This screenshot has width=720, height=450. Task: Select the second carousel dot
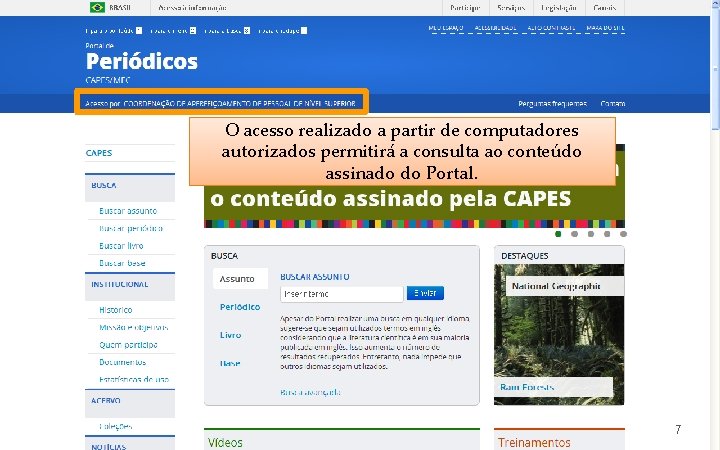coord(574,234)
